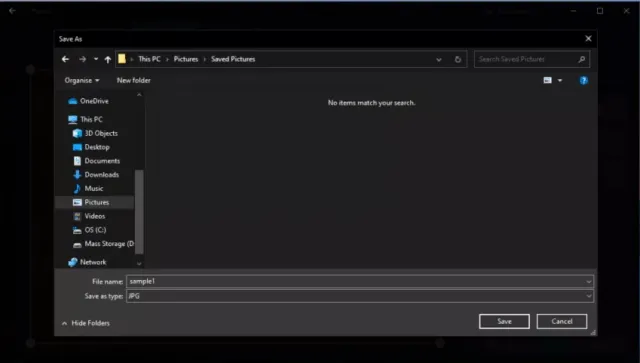Open the view options dropdown arrow
Screen dimensions: 640x363
(560, 80)
